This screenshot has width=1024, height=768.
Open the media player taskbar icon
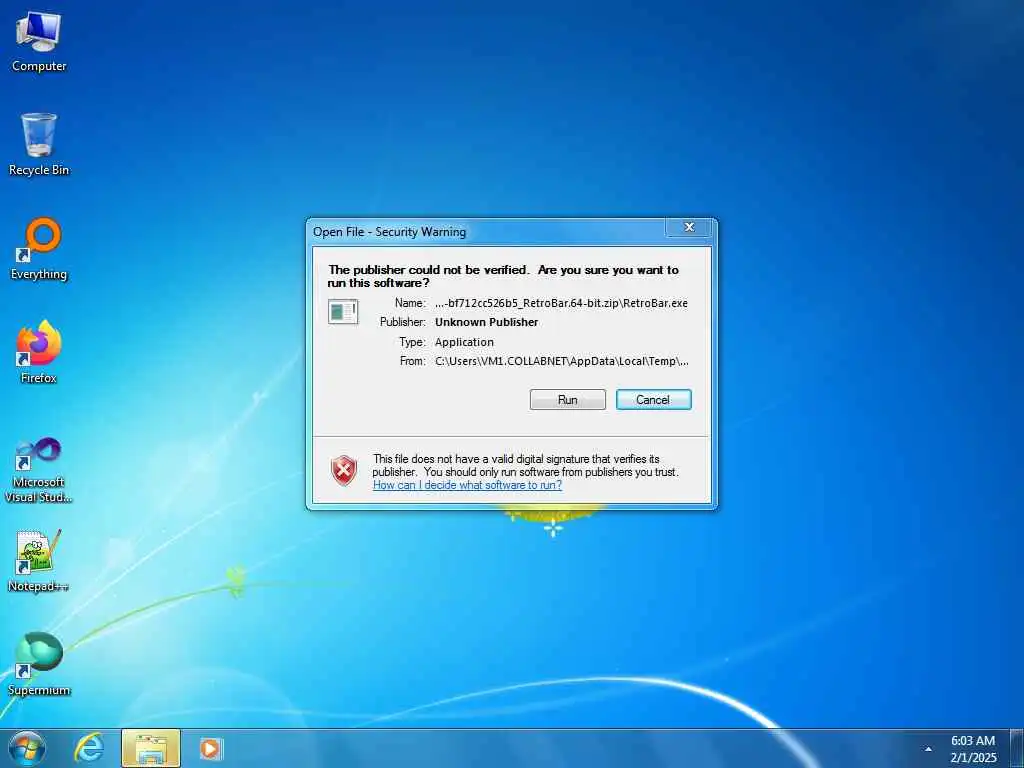[210, 748]
